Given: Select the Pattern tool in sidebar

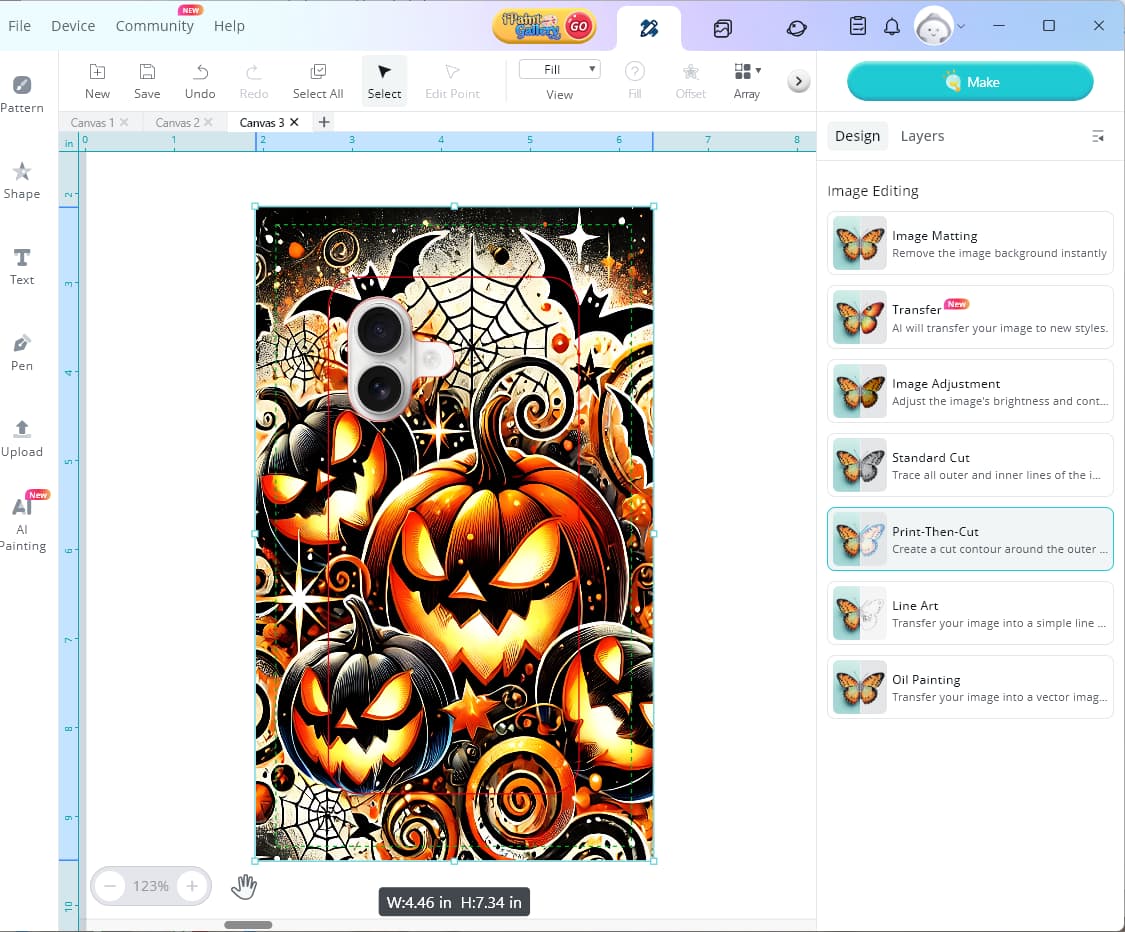Looking at the screenshot, I should 22,94.
